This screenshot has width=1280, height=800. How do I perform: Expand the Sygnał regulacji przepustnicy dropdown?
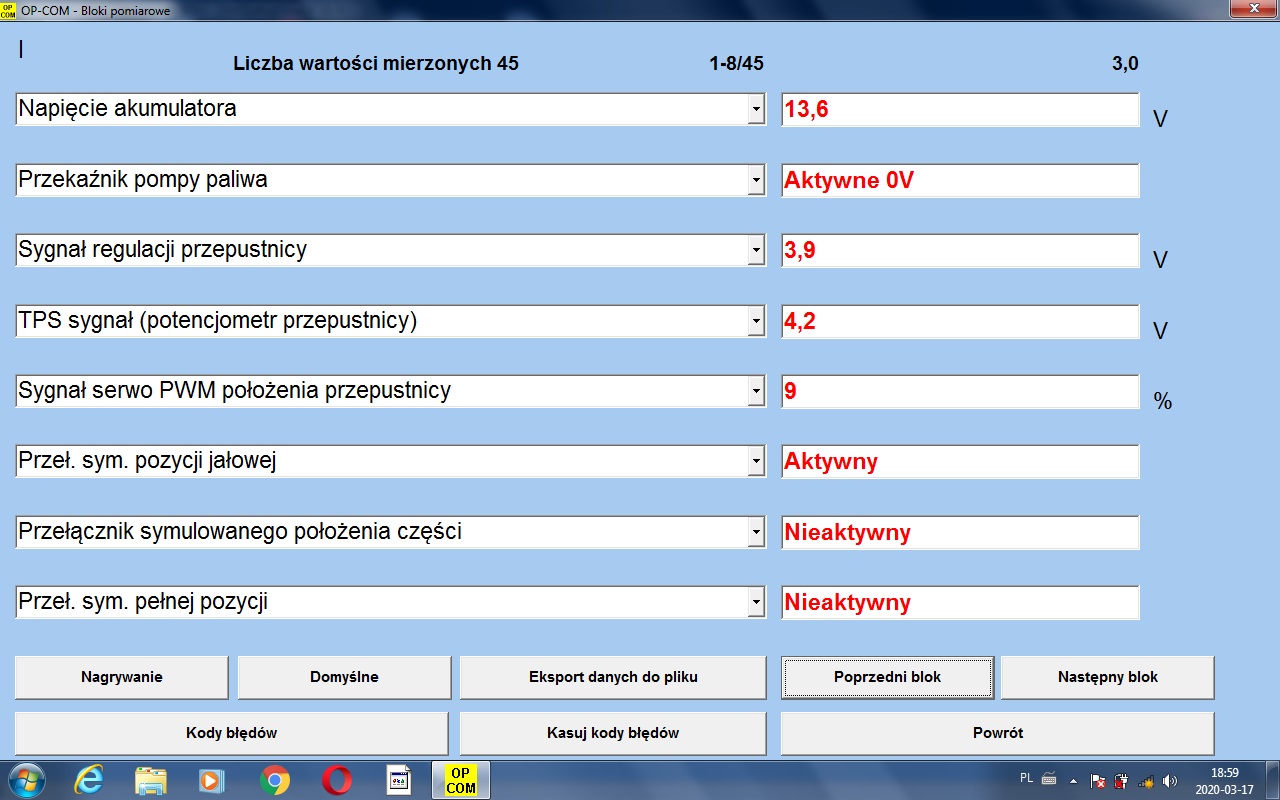pos(756,251)
